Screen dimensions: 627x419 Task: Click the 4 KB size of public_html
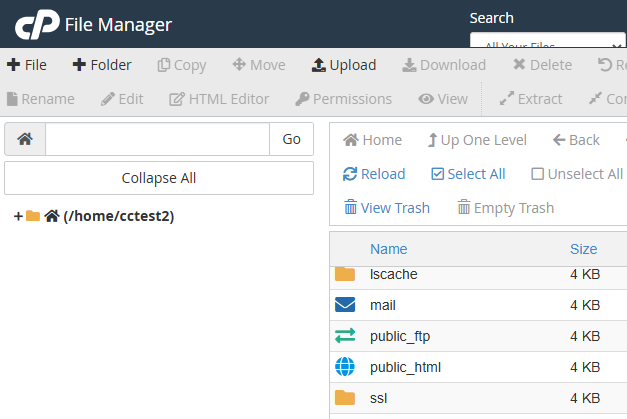click(585, 367)
